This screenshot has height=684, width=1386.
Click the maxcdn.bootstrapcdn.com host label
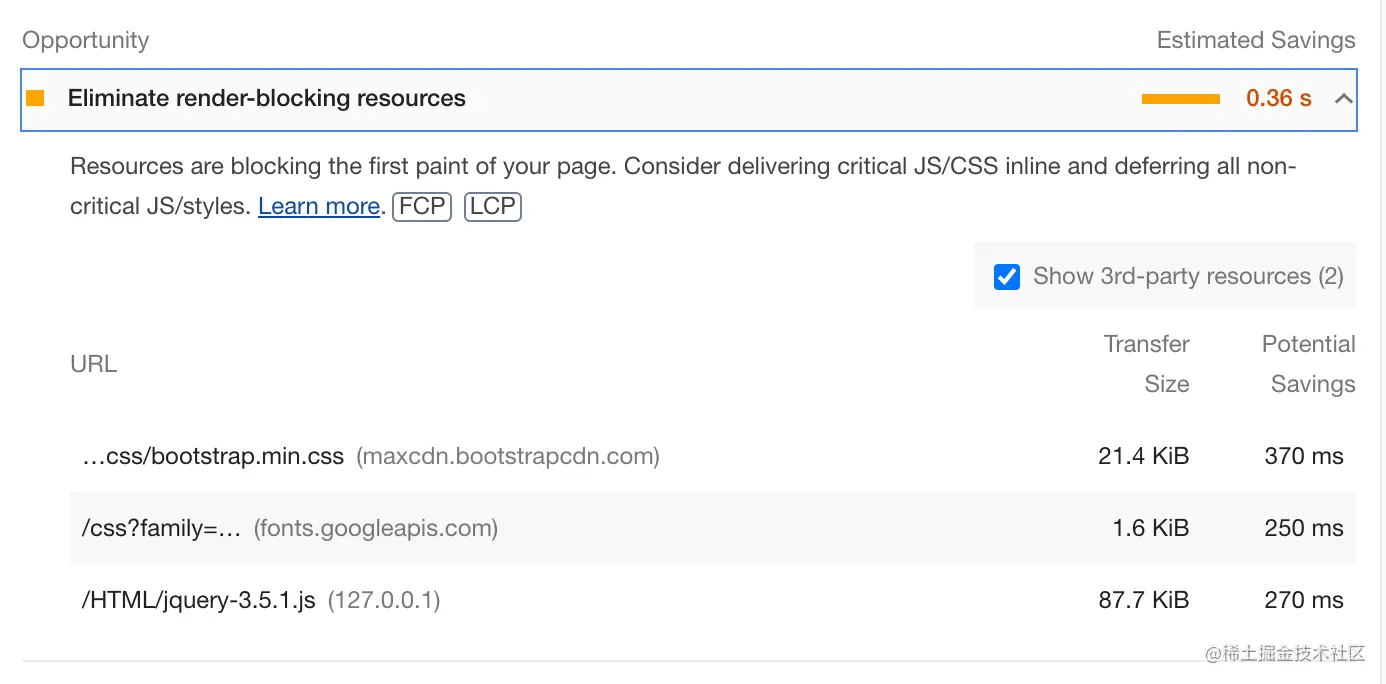click(508, 457)
